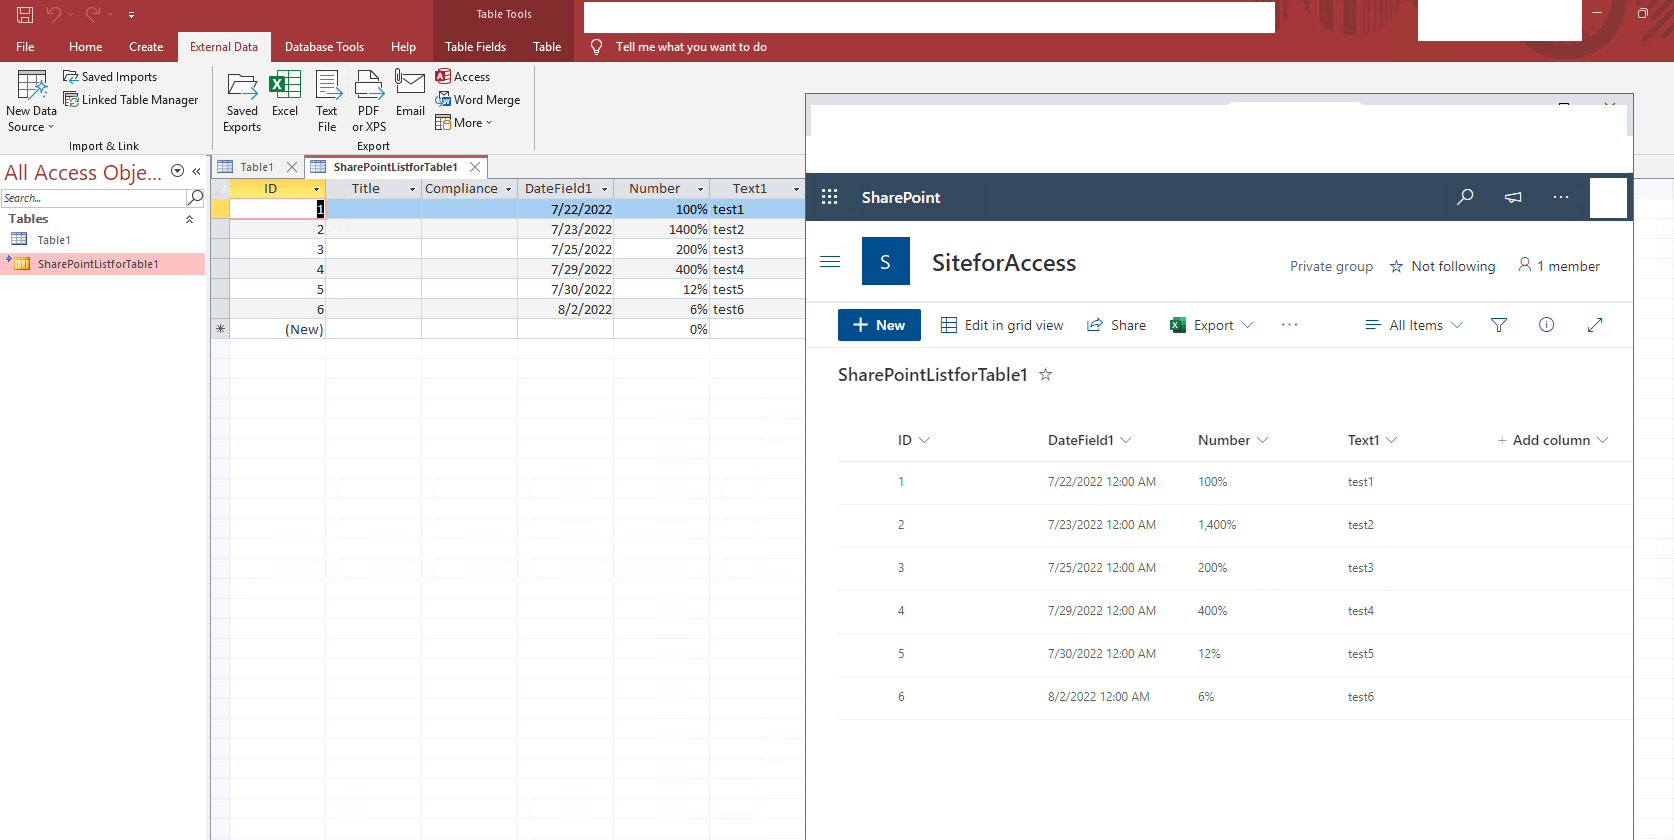This screenshot has height=840, width=1674.
Task: Click the SharePoint search magnifier icon
Action: (1465, 197)
